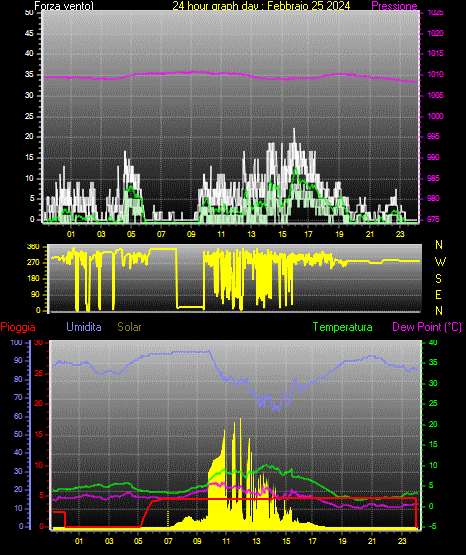Click the 40 temperature axis value
The width and height of the screenshot is (466, 555).
coord(433,342)
